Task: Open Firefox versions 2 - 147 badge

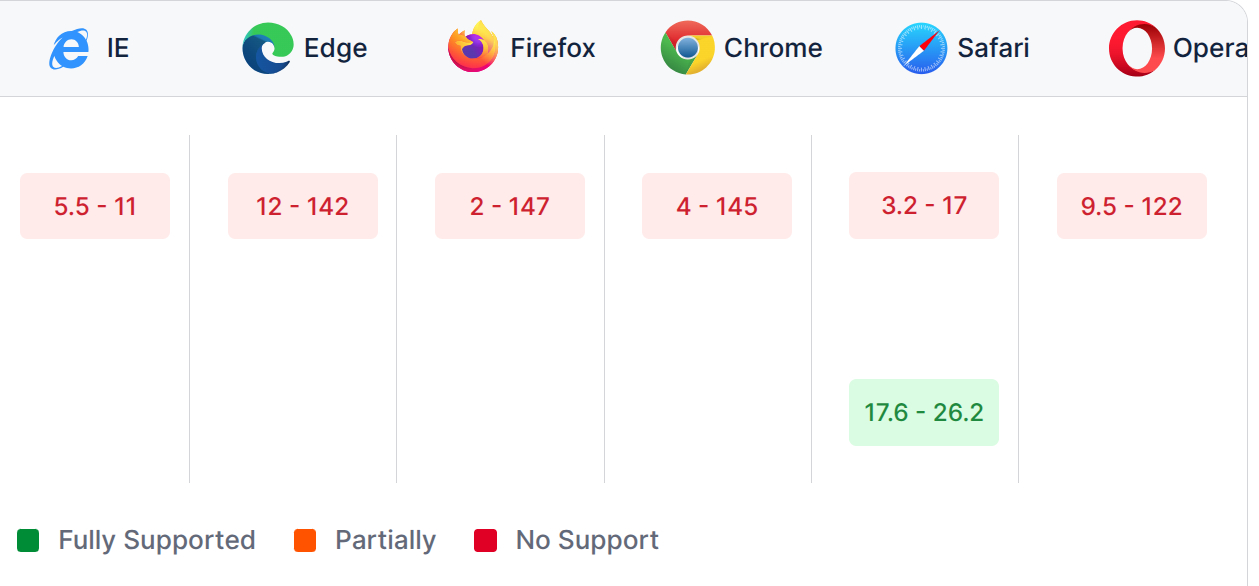Action: pyautogui.click(x=510, y=206)
